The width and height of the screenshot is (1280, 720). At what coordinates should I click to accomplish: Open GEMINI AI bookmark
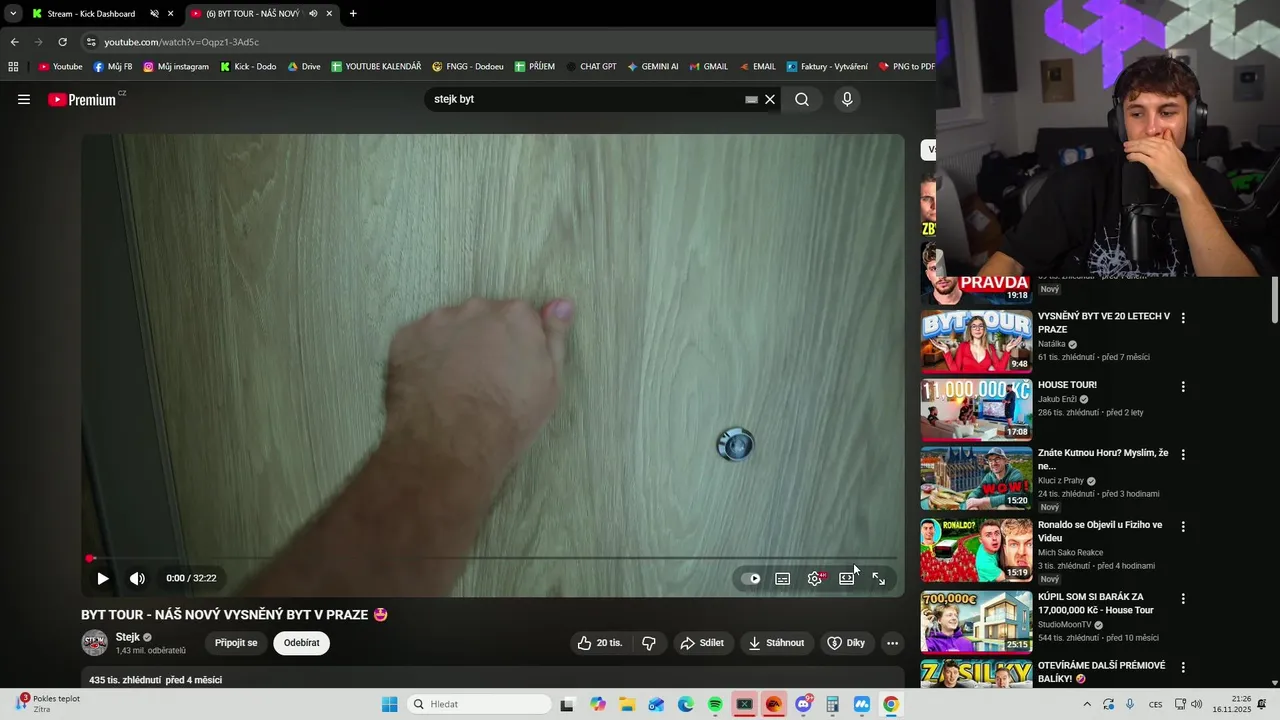(652, 67)
